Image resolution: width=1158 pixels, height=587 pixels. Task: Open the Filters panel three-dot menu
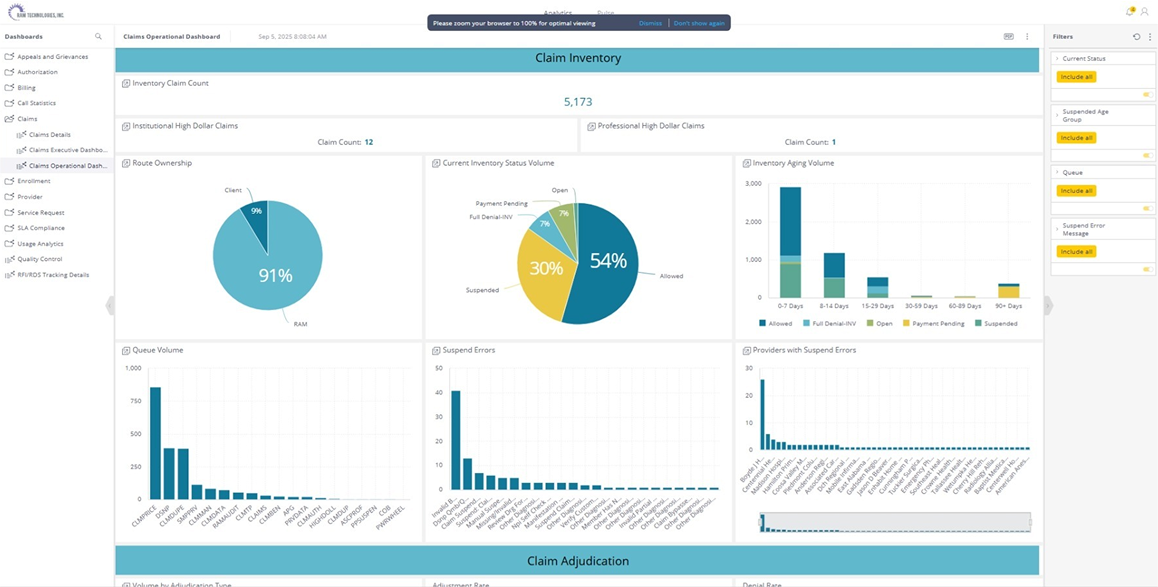point(1148,36)
